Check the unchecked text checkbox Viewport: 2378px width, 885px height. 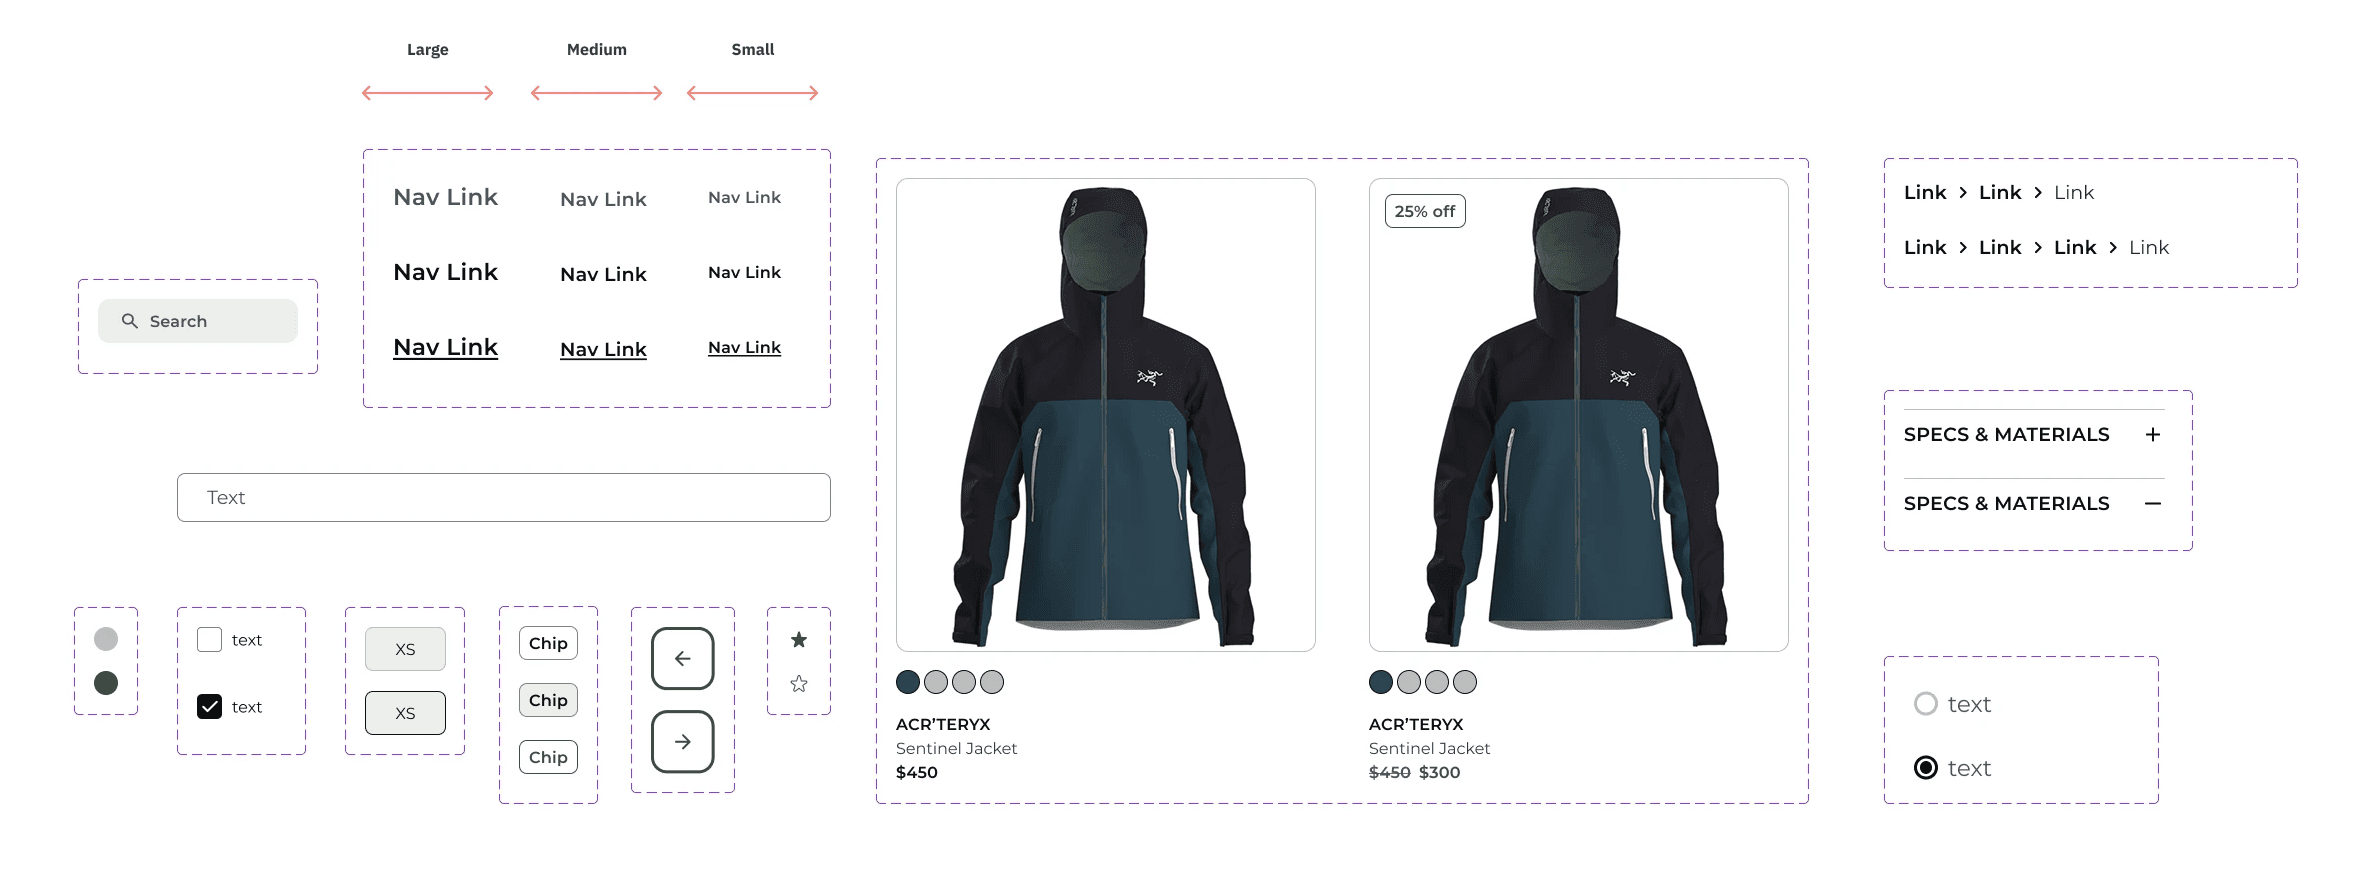pos(209,639)
